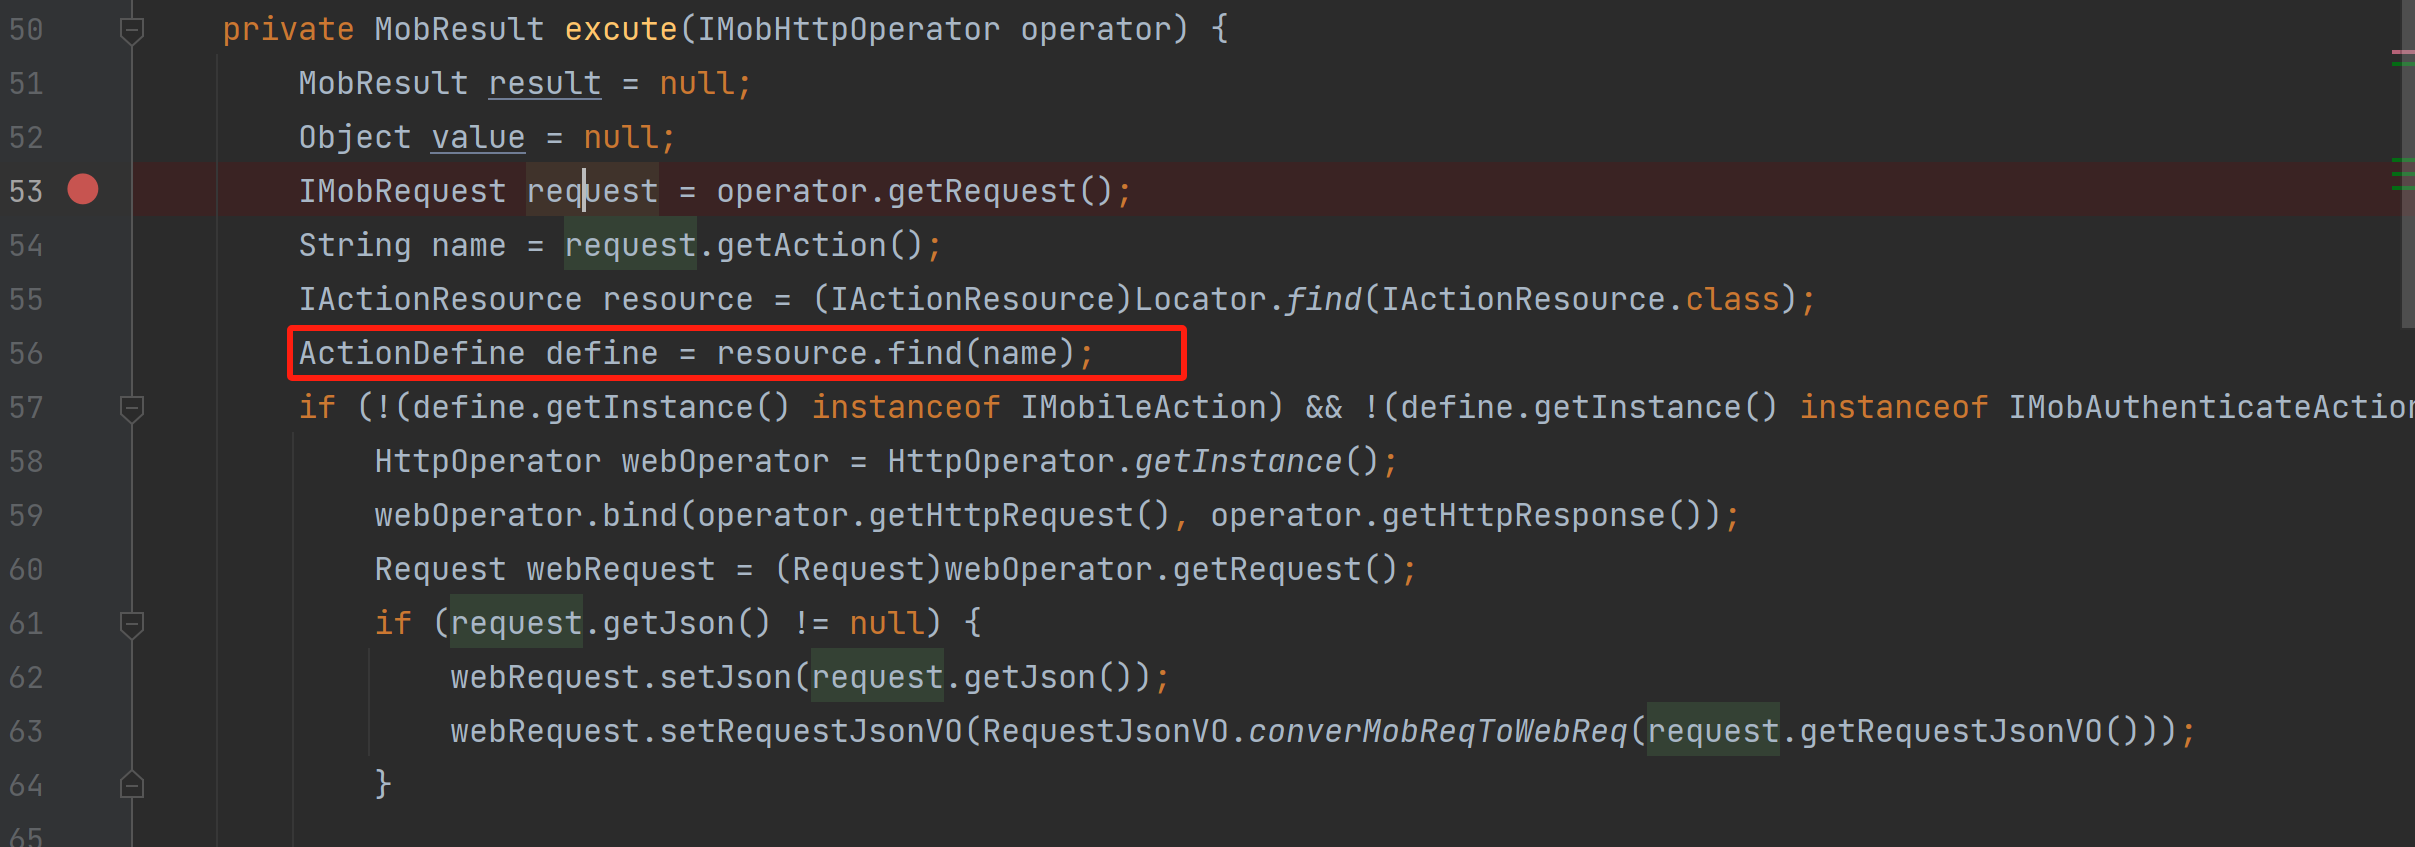The width and height of the screenshot is (2415, 847).
Task: Click HttpOperator.getInstance call on line 58
Action: 1237,461
